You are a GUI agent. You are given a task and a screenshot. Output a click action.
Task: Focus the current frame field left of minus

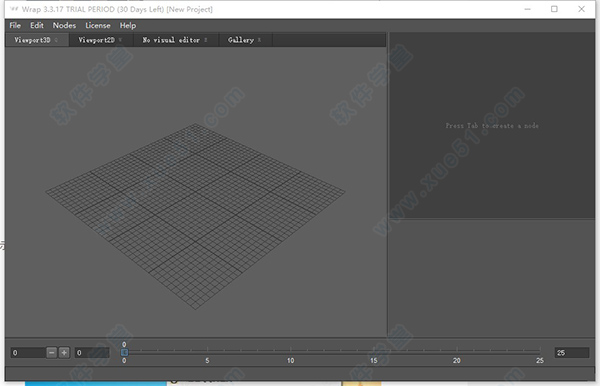click(x=28, y=353)
